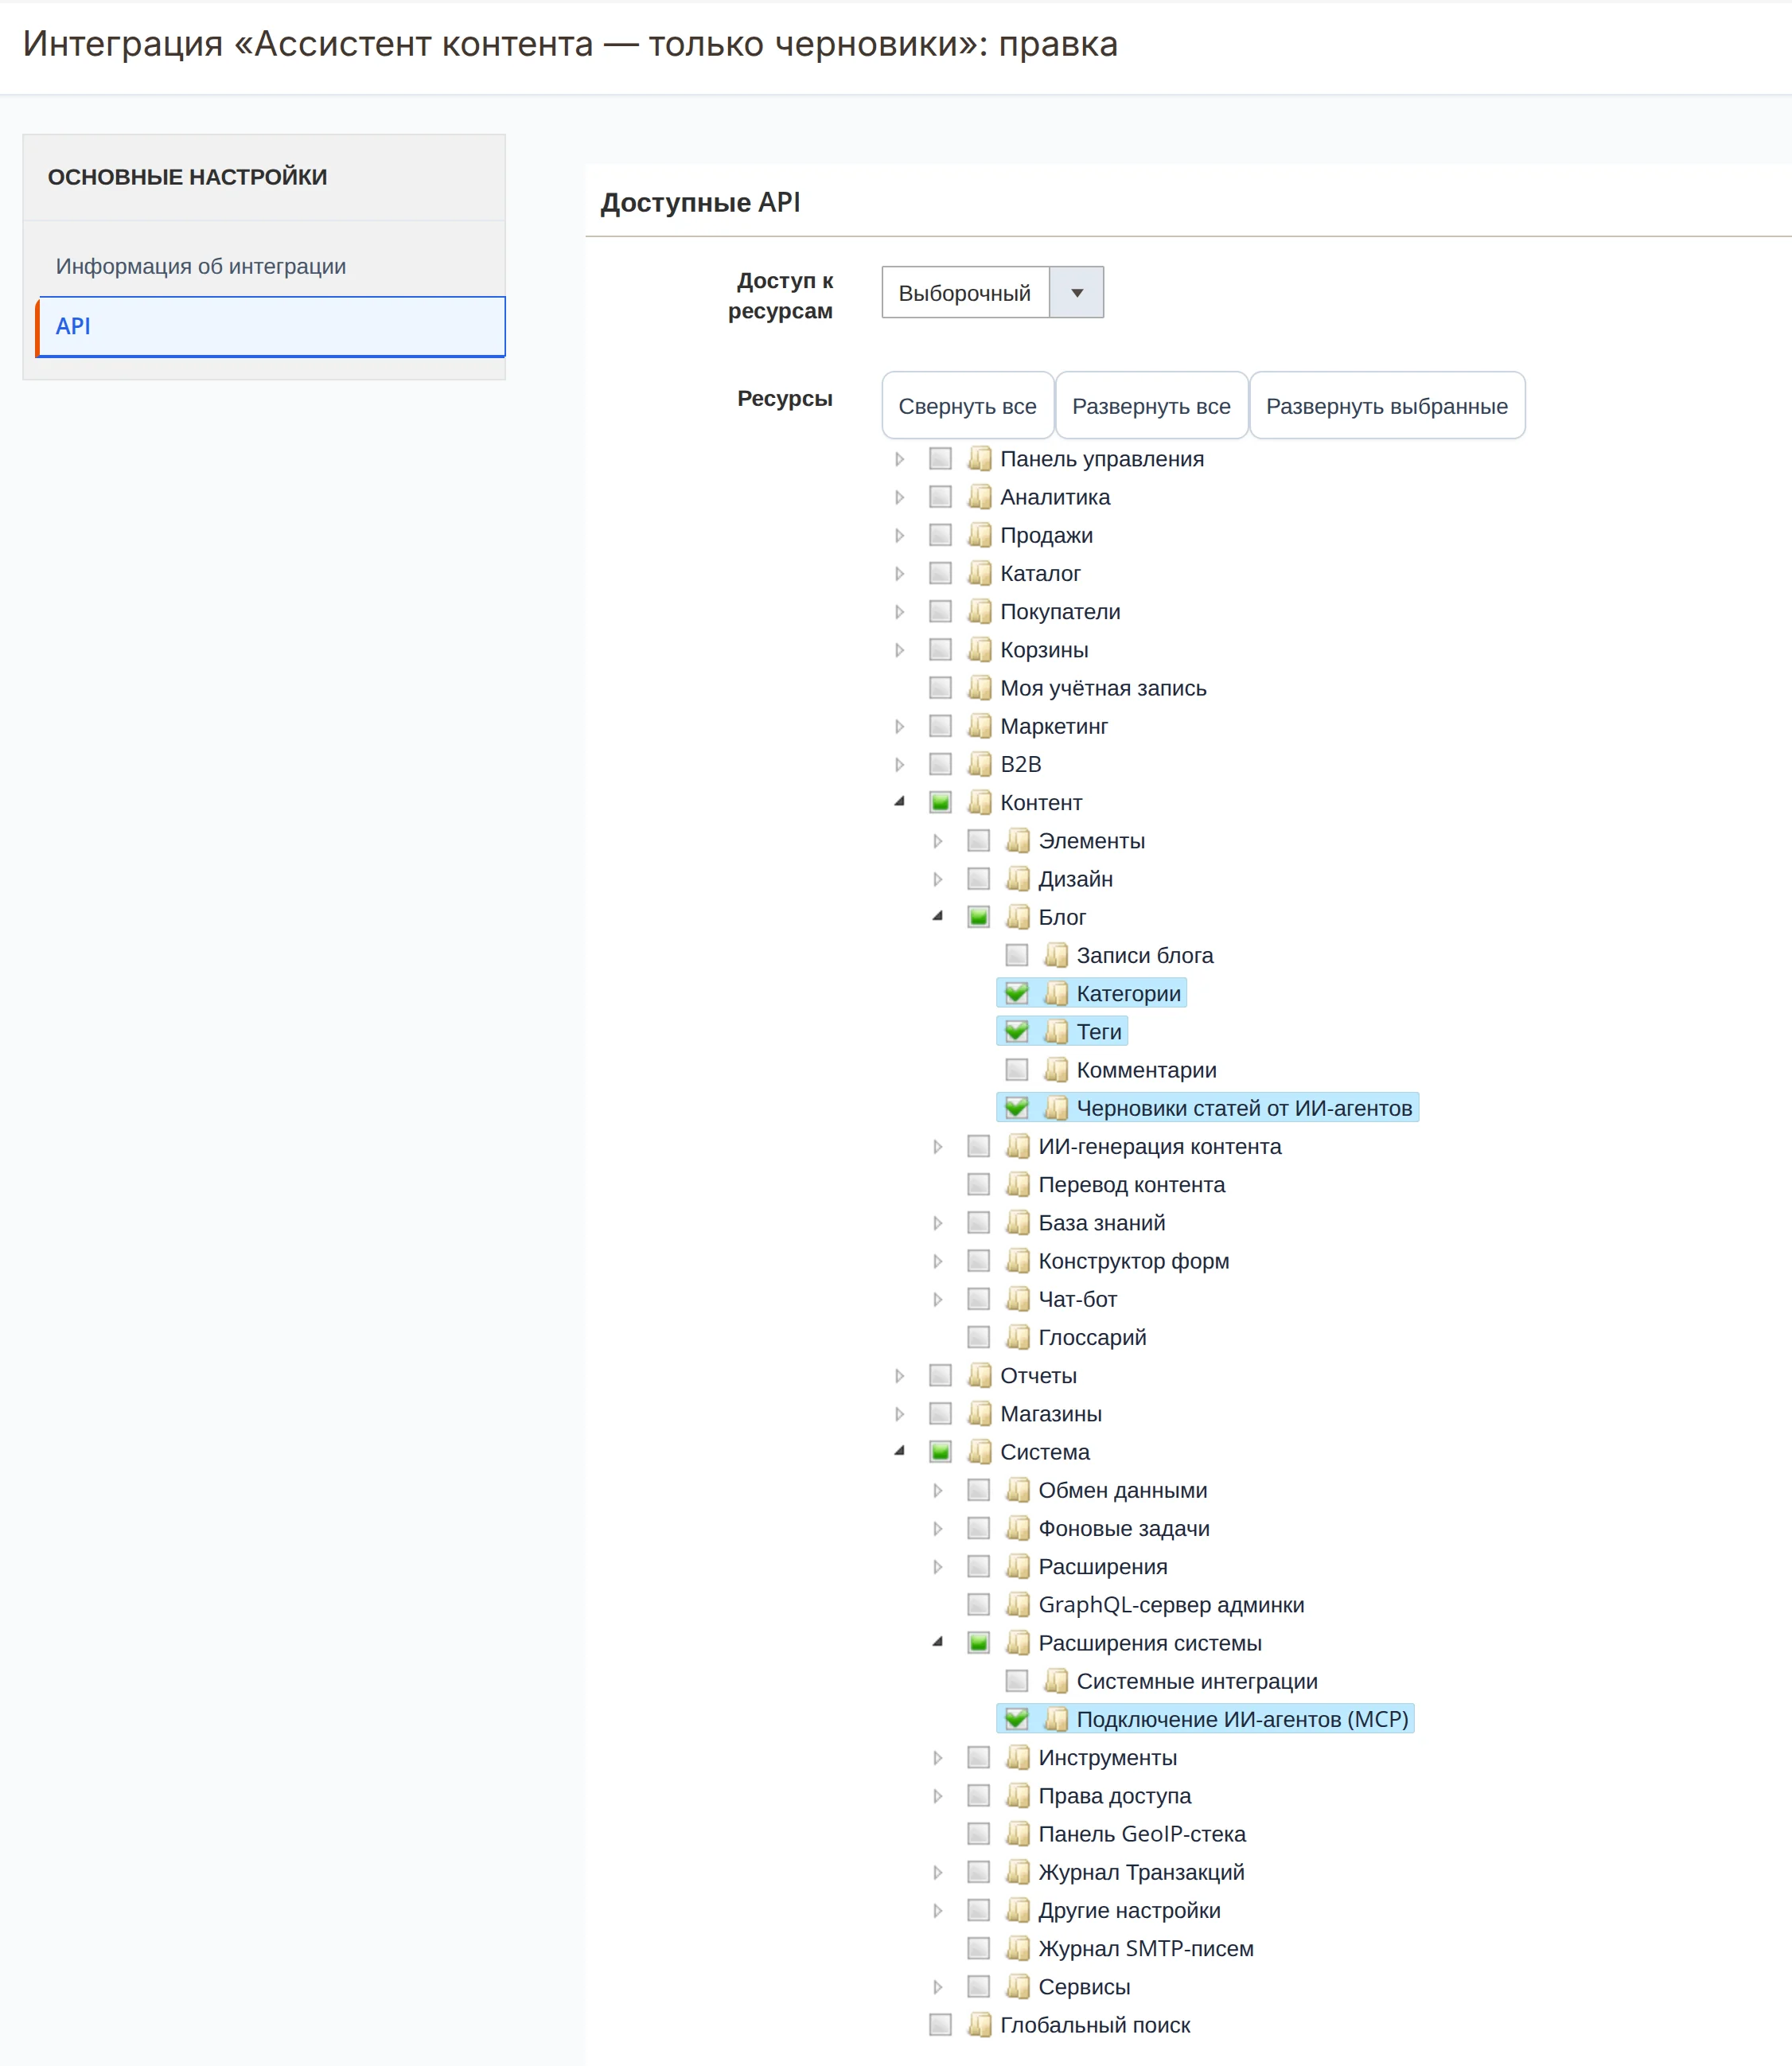This screenshot has width=1792, height=2066.
Task: Expand the Сервисы tree node
Action: tap(937, 1987)
